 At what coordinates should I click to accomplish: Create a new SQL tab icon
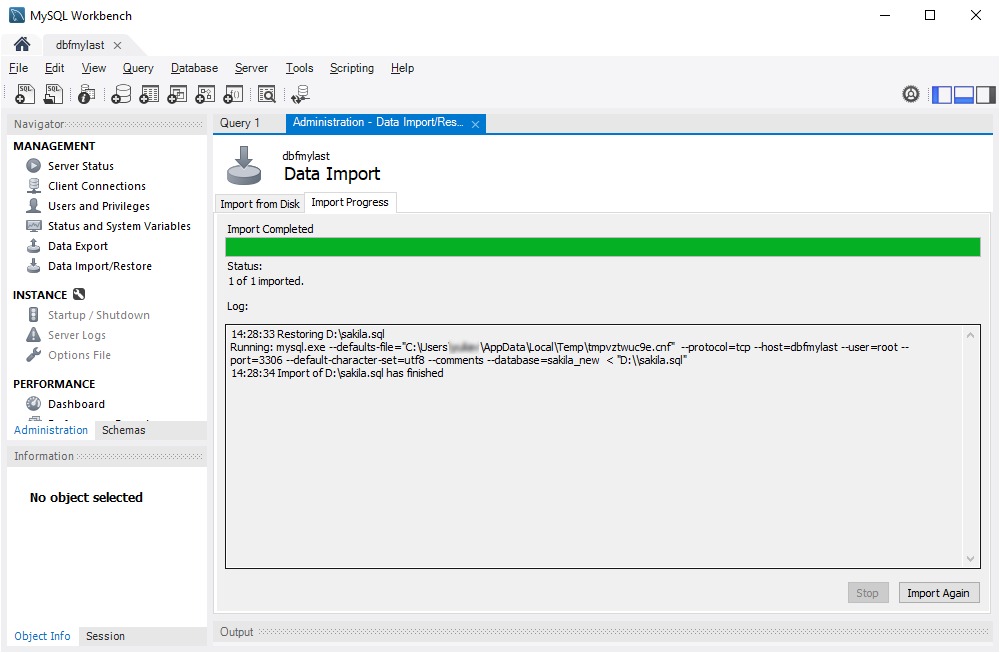(x=24, y=94)
